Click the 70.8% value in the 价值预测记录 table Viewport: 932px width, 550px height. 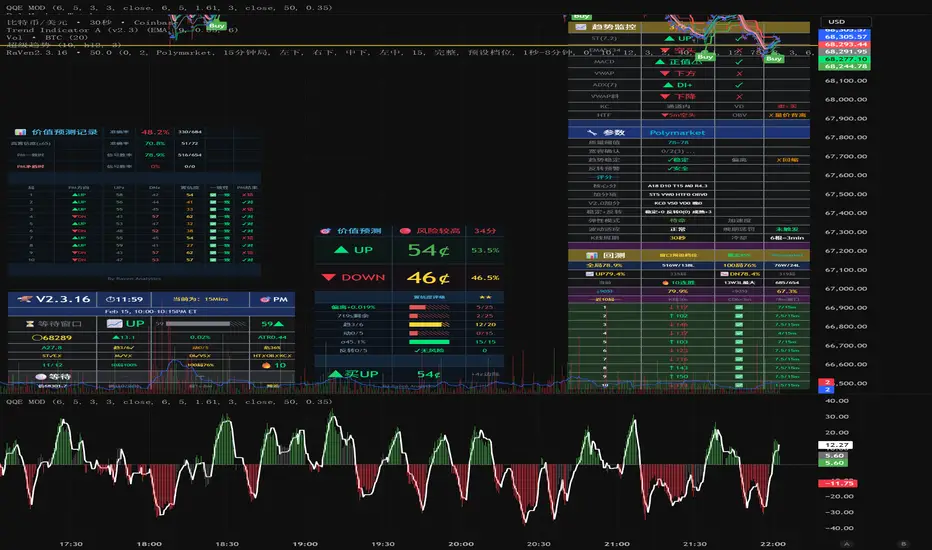pyautogui.click(x=155, y=143)
